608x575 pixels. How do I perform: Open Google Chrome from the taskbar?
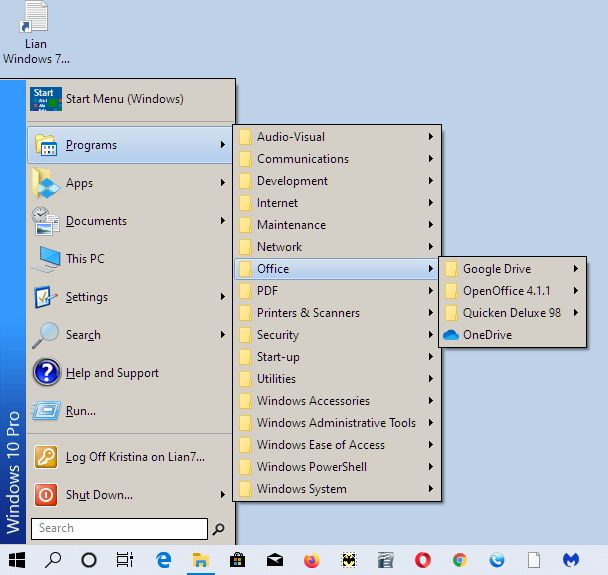[460, 560]
